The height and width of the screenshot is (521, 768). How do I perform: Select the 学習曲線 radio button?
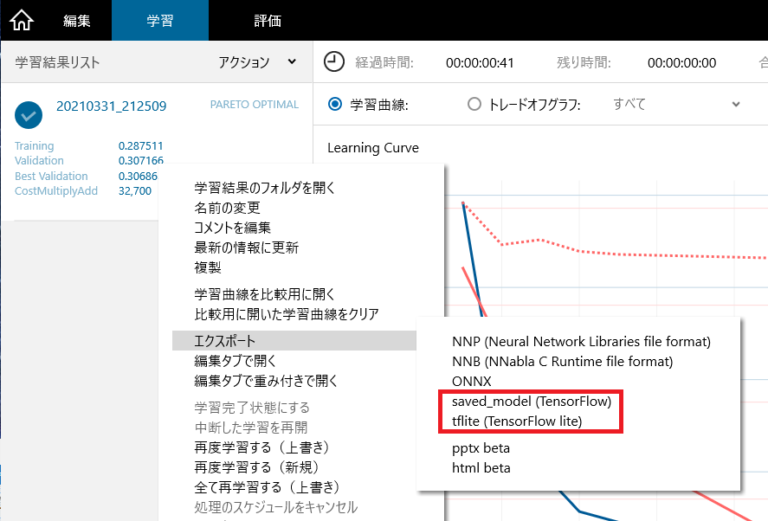click(x=335, y=104)
